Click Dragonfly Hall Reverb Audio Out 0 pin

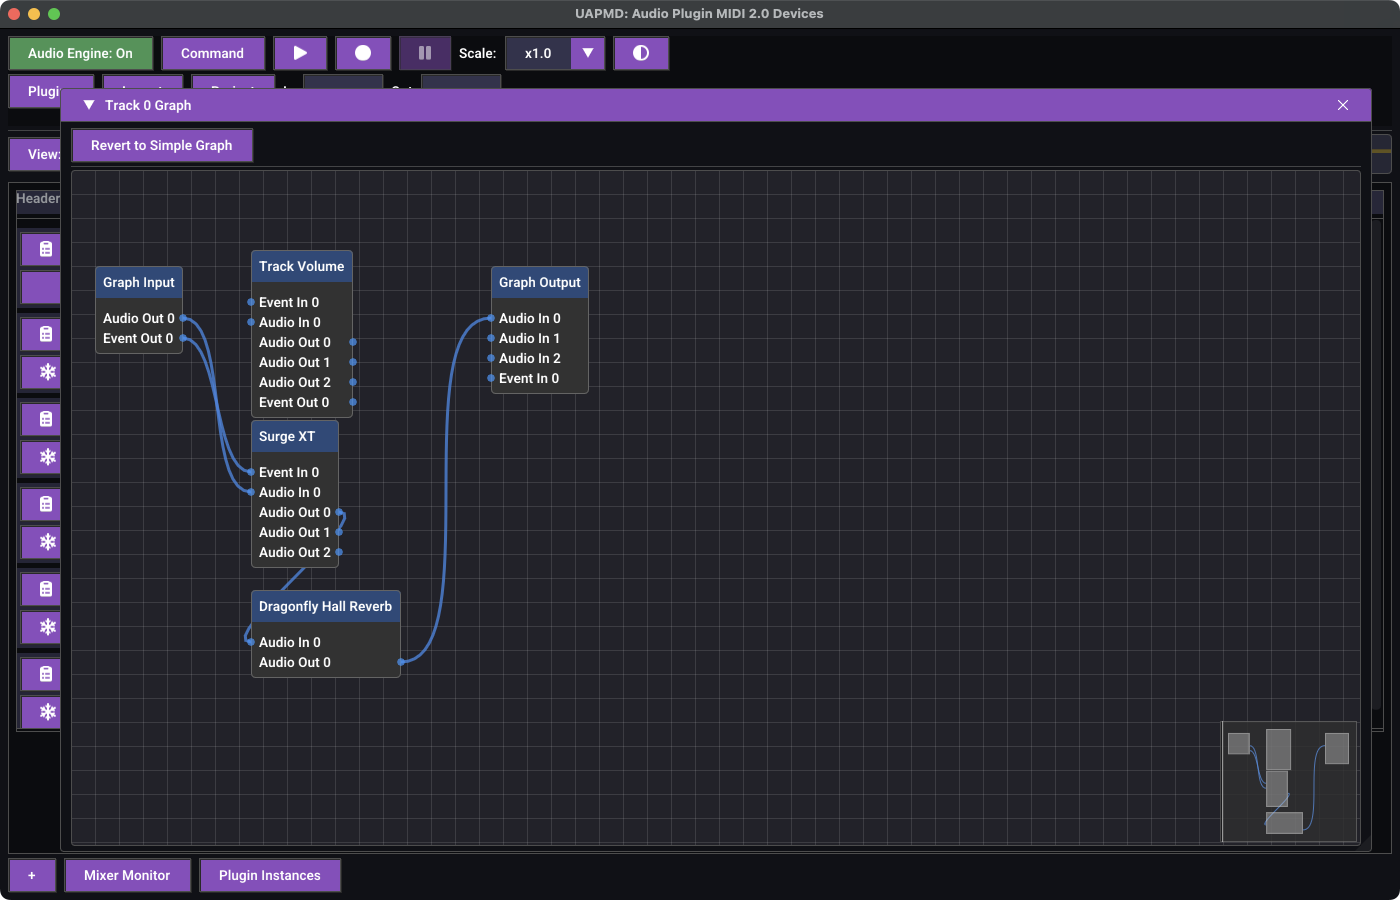[x=401, y=662]
